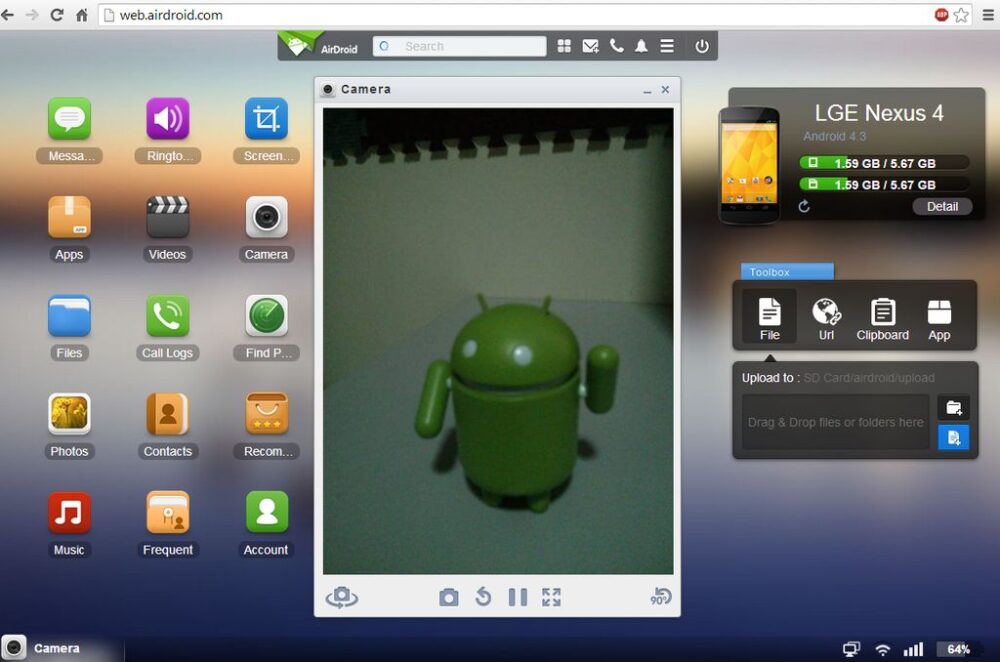Image resolution: width=1000 pixels, height=662 pixels.
Task: Upload a file with the blue upload button
Action: [x=953, y=437]
